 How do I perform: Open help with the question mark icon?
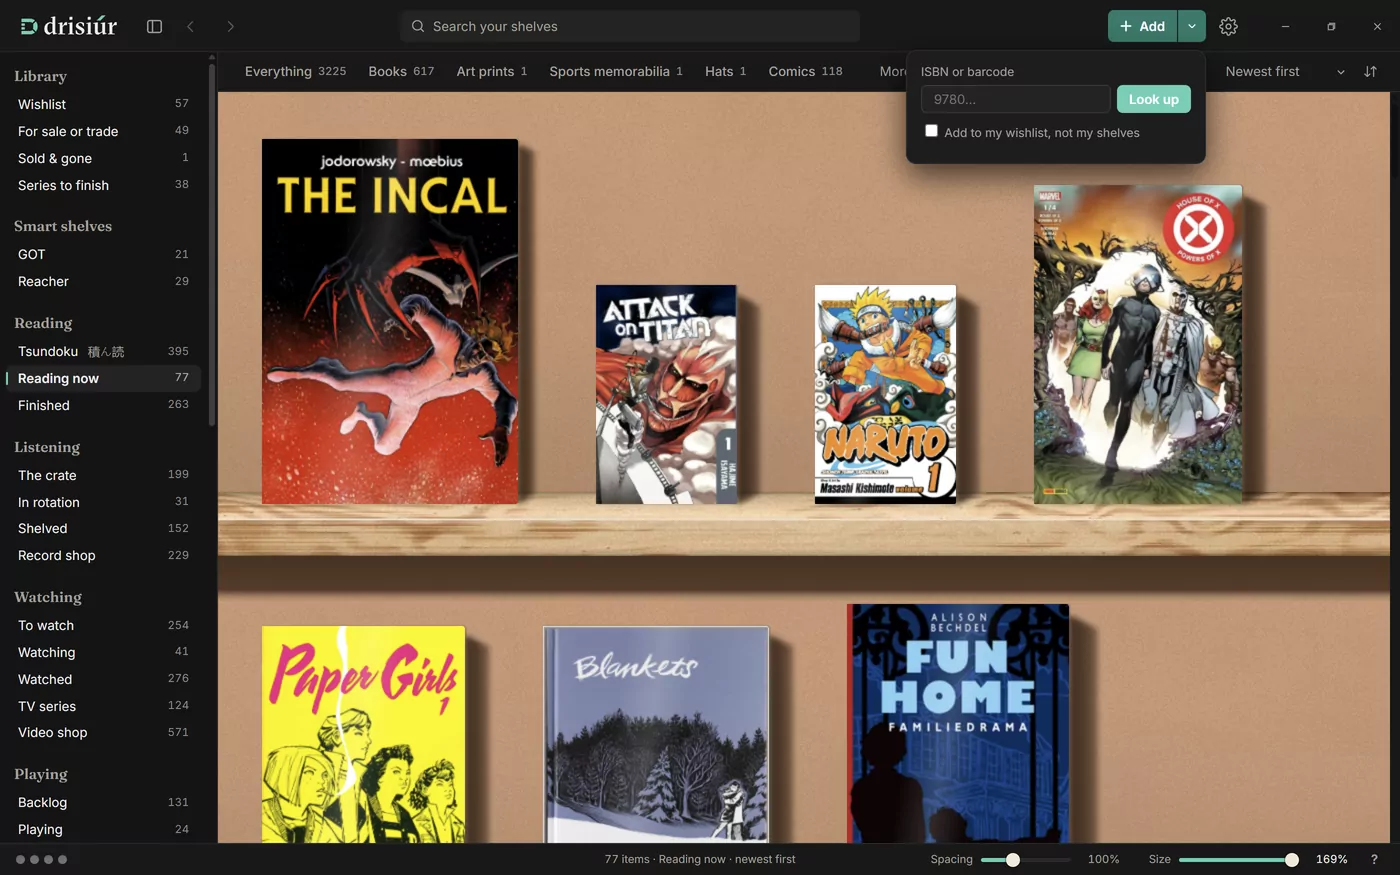point(1374,859)
